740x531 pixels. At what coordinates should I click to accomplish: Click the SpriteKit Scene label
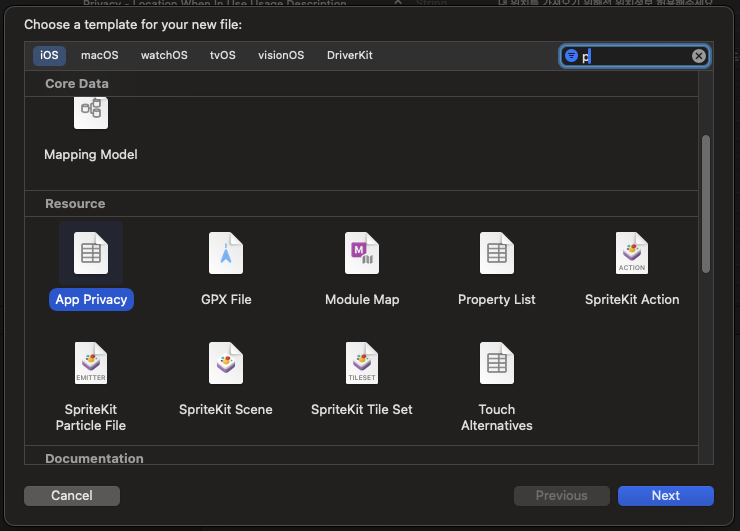[x=226, y=410]
